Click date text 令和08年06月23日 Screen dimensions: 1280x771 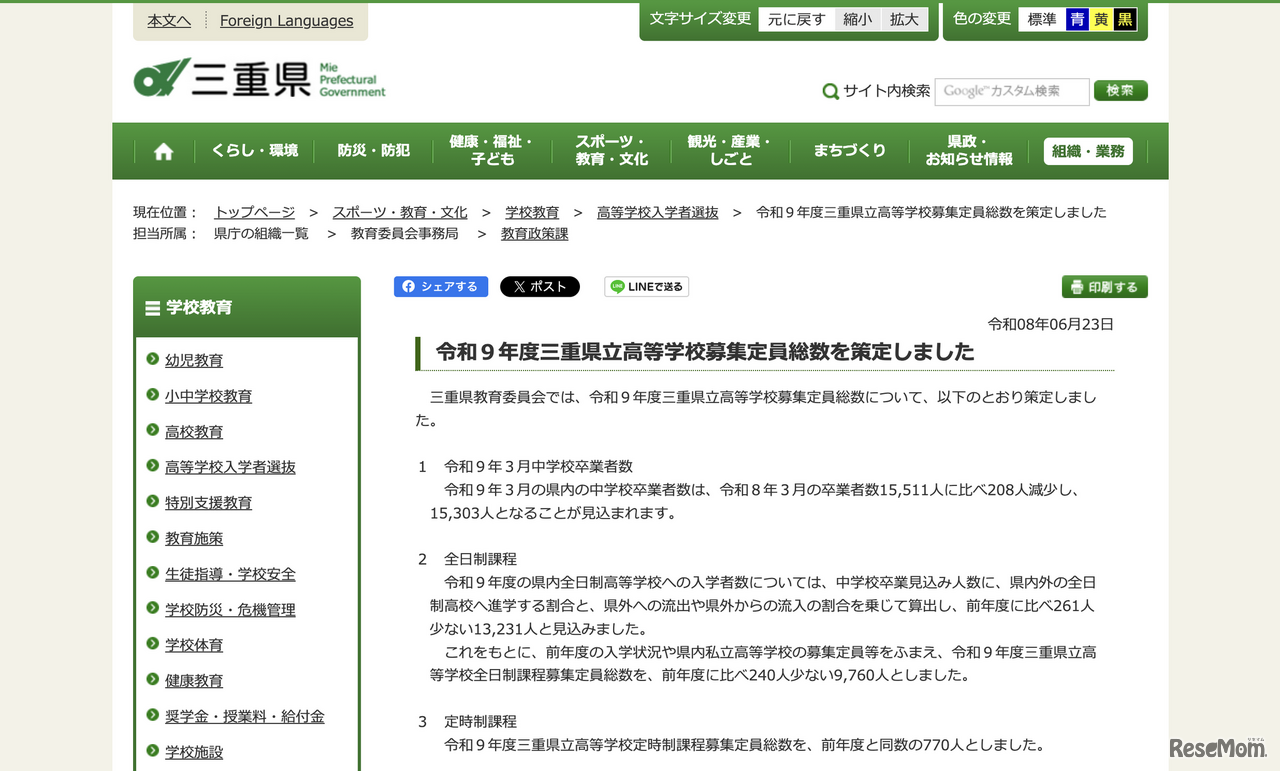[x=1051, y=324]
